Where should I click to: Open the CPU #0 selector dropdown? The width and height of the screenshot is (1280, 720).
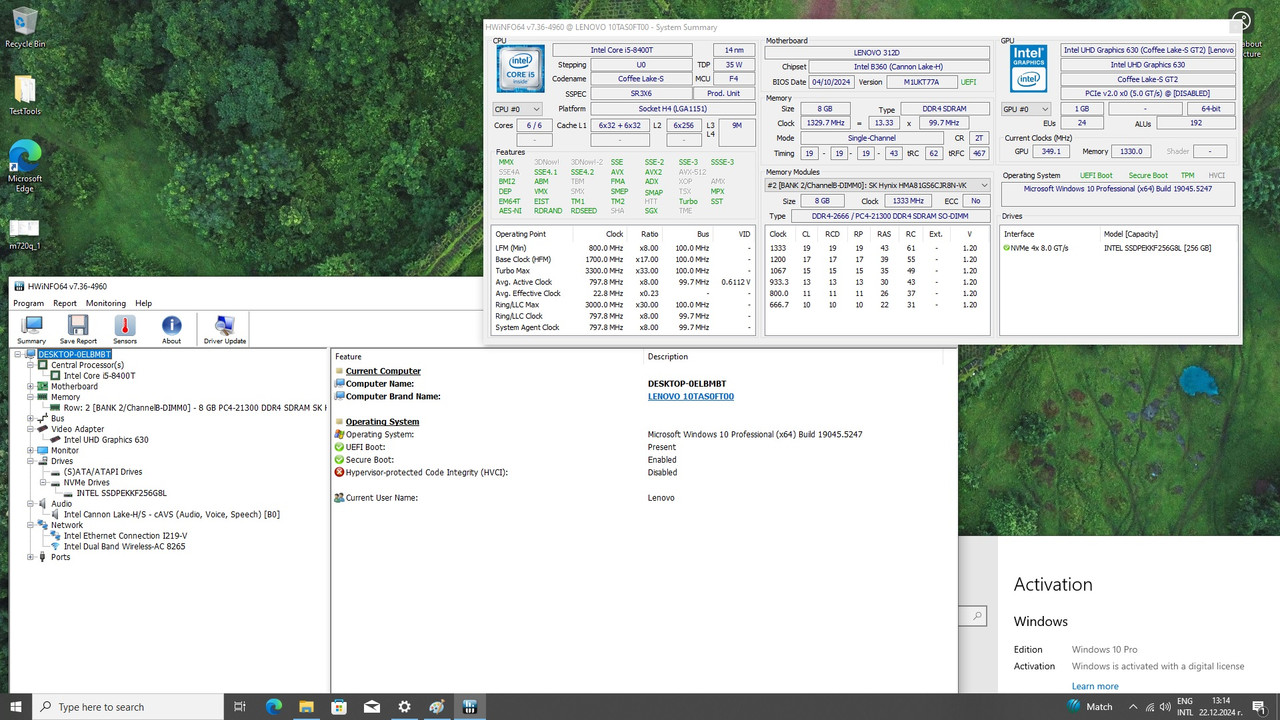click(518, 109)
